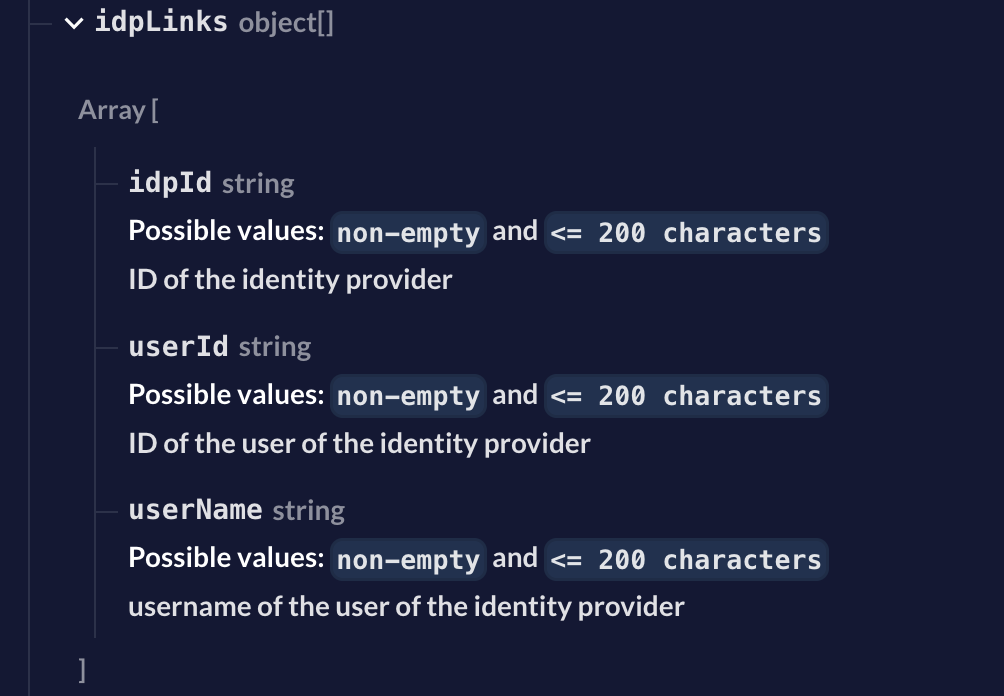
Task: Click 'ID of the identity provider' description
Action: pyautogui.click(x=290, y=280)
